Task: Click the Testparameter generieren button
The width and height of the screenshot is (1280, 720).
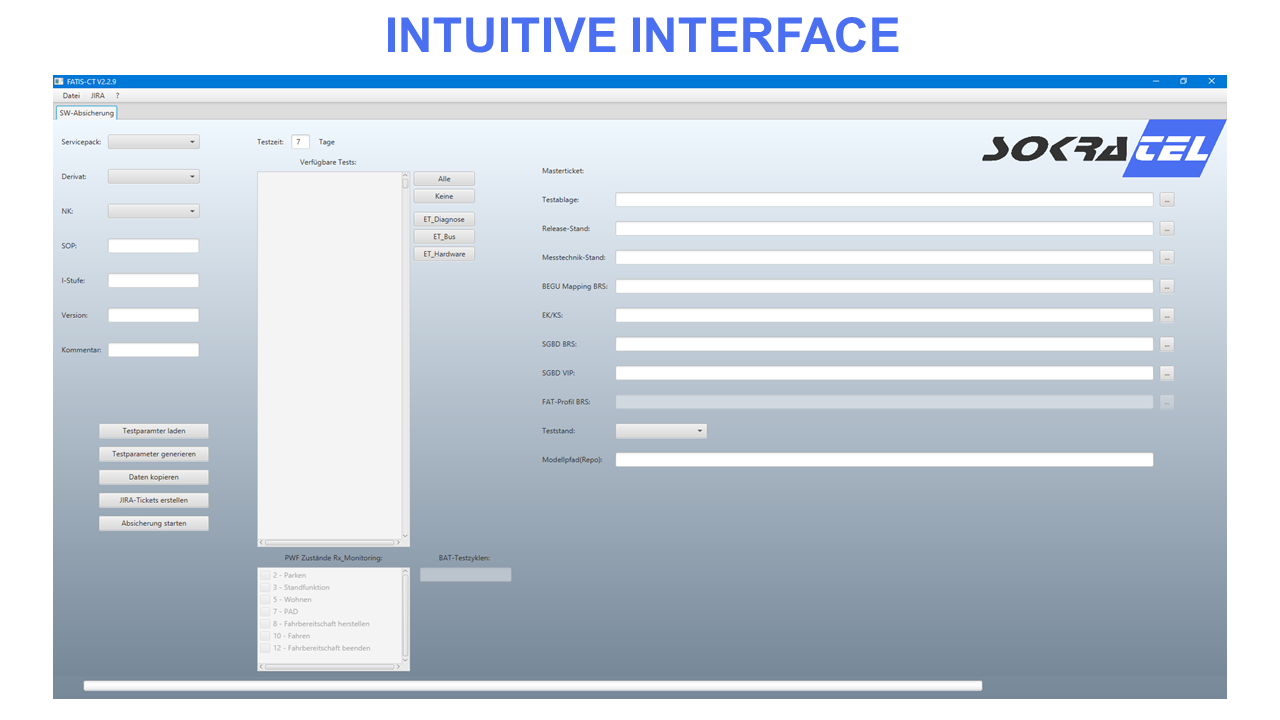Action: [x=154, y=454]
